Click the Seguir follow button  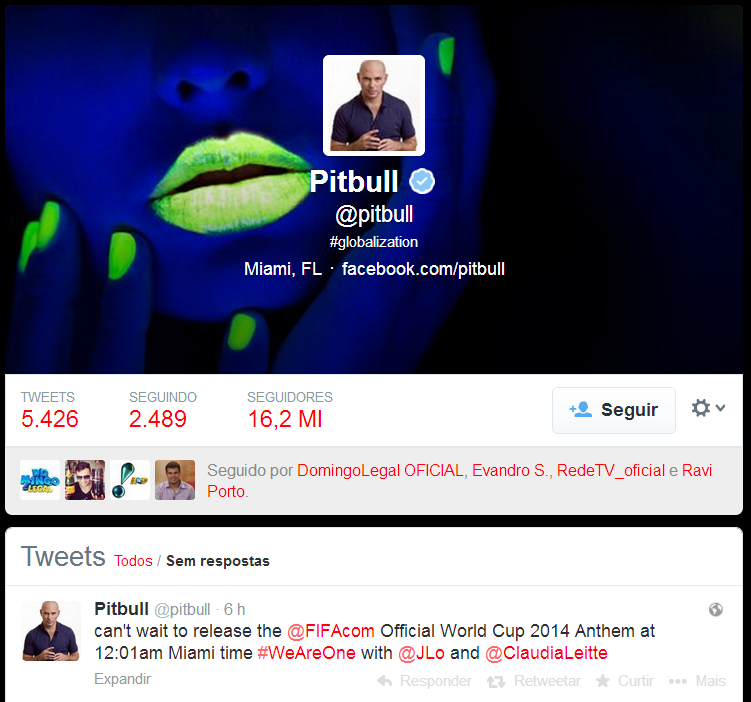tap(614, 410)
